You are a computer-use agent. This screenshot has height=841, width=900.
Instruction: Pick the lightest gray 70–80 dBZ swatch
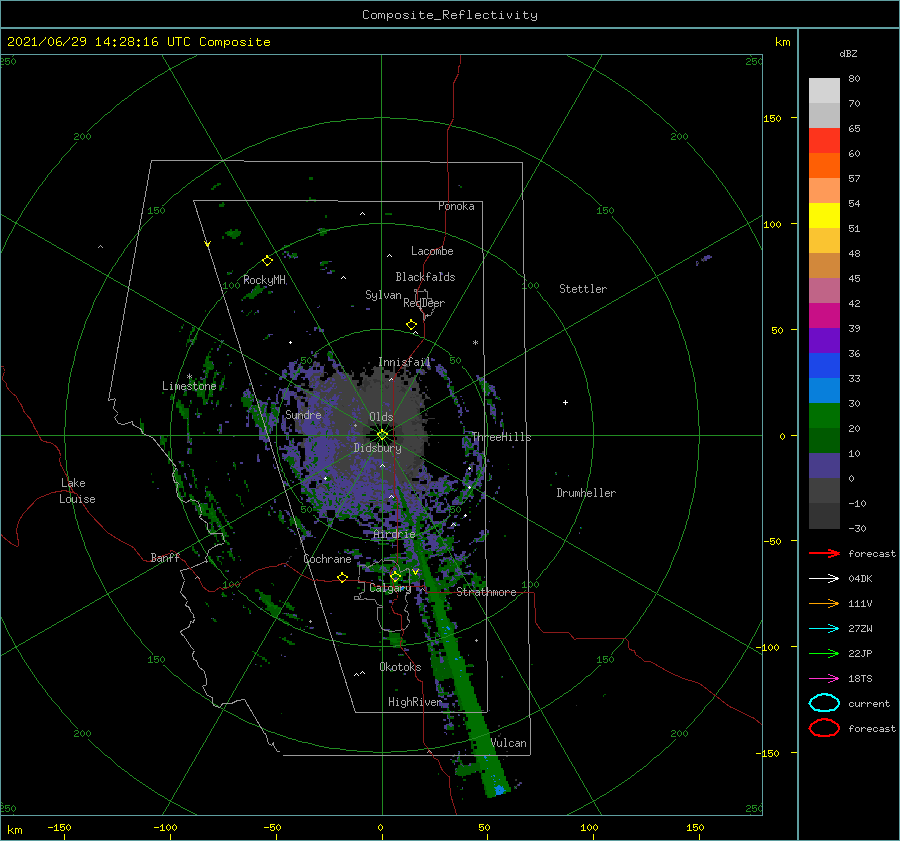824,90
